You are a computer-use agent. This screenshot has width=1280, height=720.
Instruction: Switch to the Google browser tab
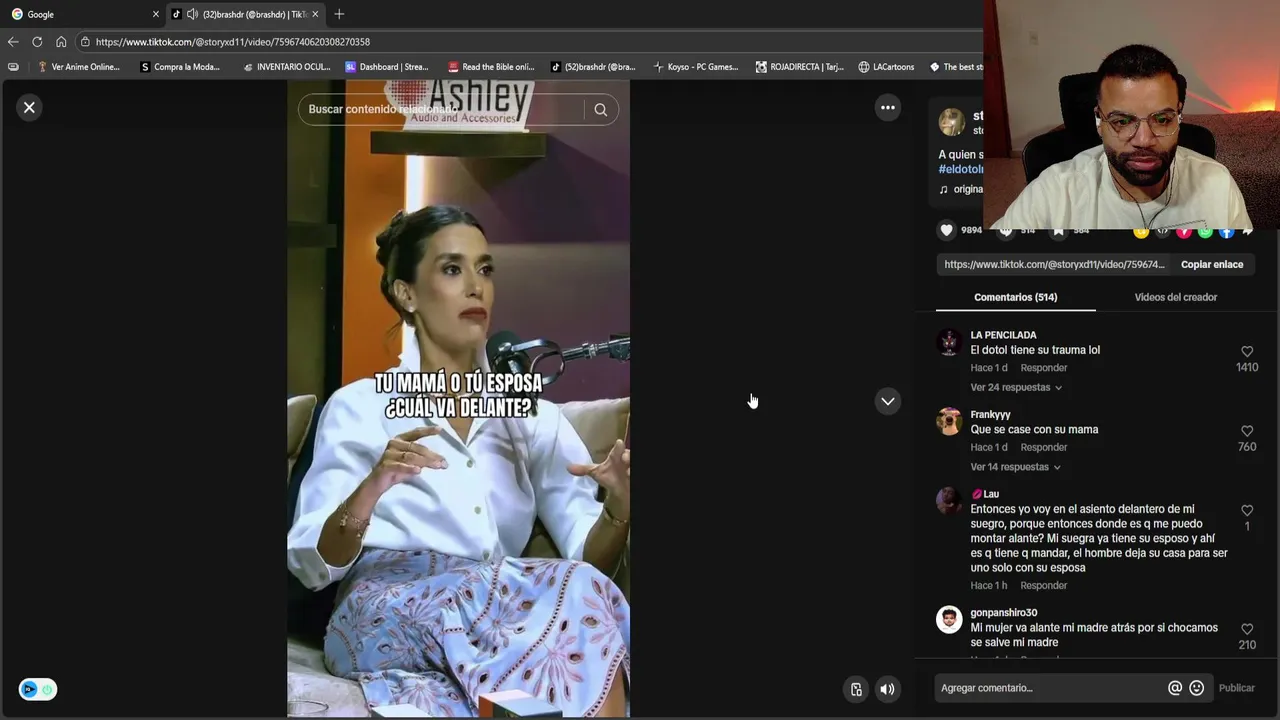(80, 14)
